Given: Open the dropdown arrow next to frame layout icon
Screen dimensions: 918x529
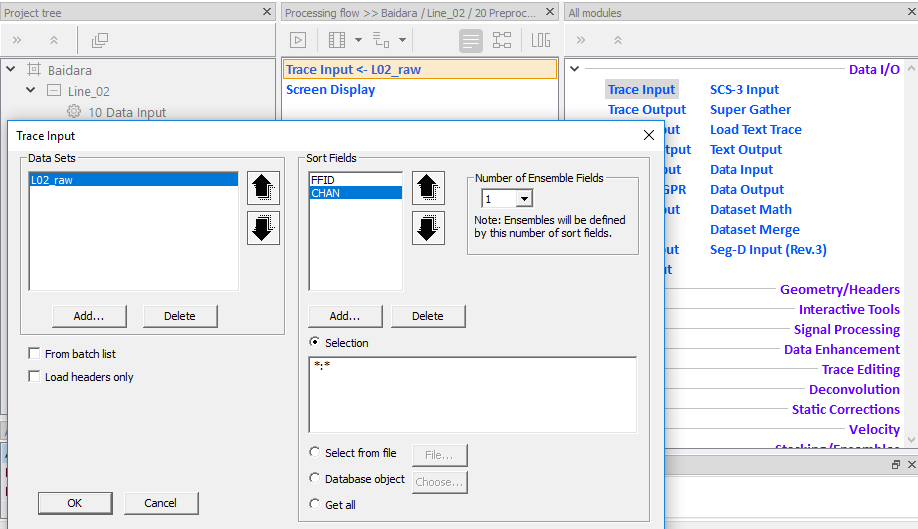Looking at the screenshot, I should pyautogui.click(x=358, y=40).
